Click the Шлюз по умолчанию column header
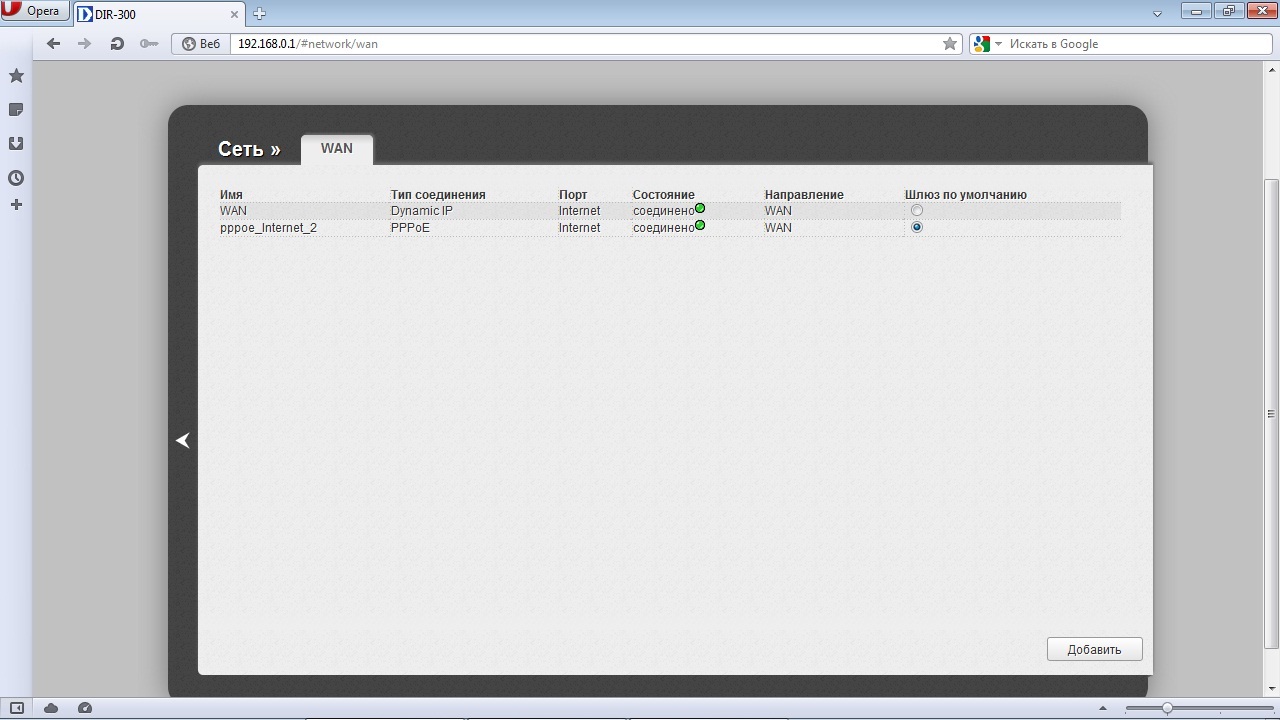The height and width of the screenshot is (720, 1280). (966, 195)
